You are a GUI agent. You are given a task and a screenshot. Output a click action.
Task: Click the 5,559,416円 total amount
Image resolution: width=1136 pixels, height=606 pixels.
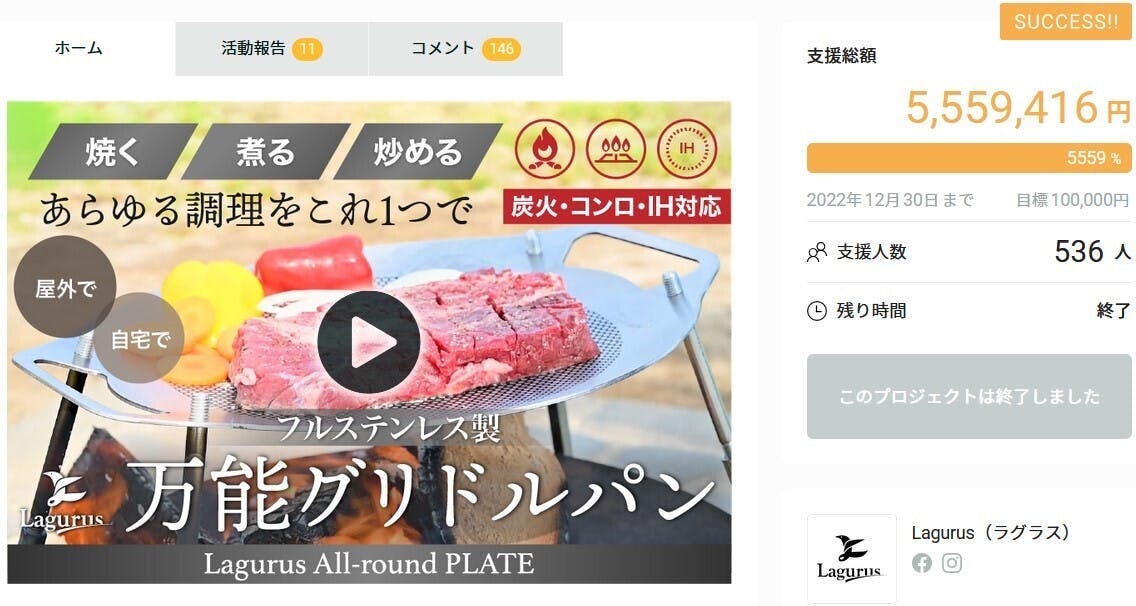click(1018, 108)
